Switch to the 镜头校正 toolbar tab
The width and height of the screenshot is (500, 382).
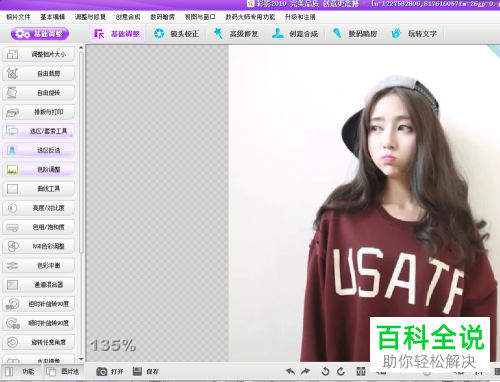pos(177,34)
